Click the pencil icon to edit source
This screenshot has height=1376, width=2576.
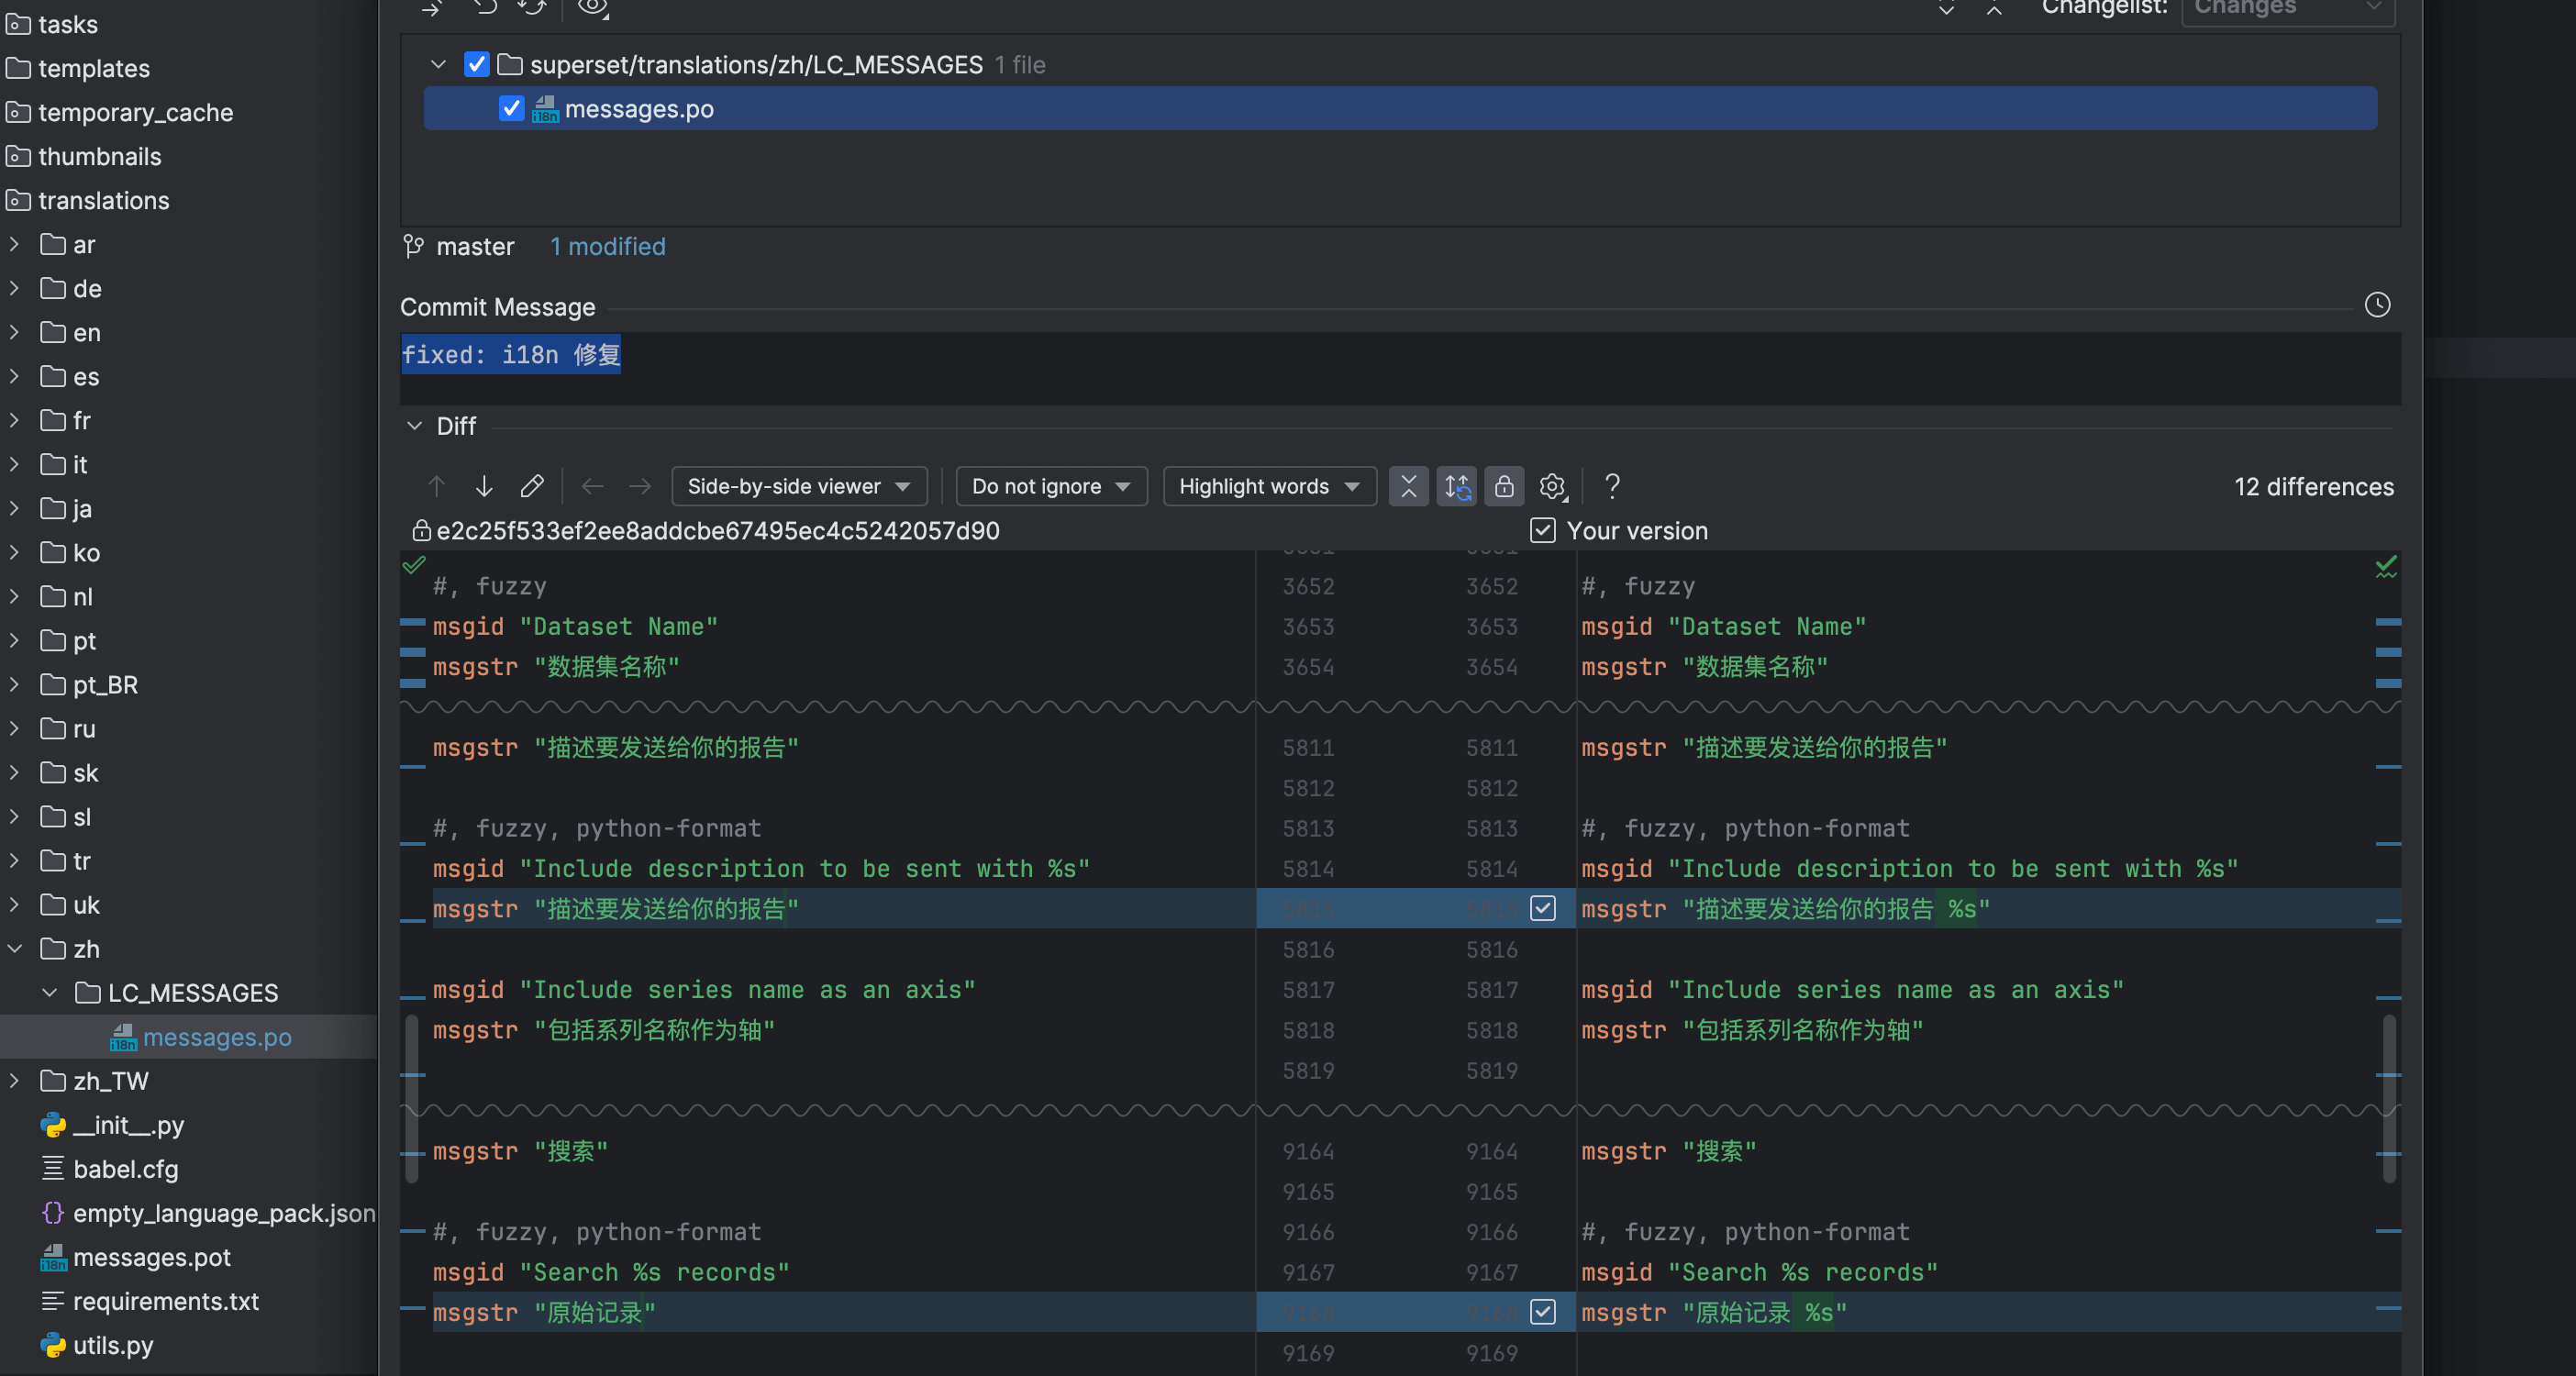(x=532, y=486)
